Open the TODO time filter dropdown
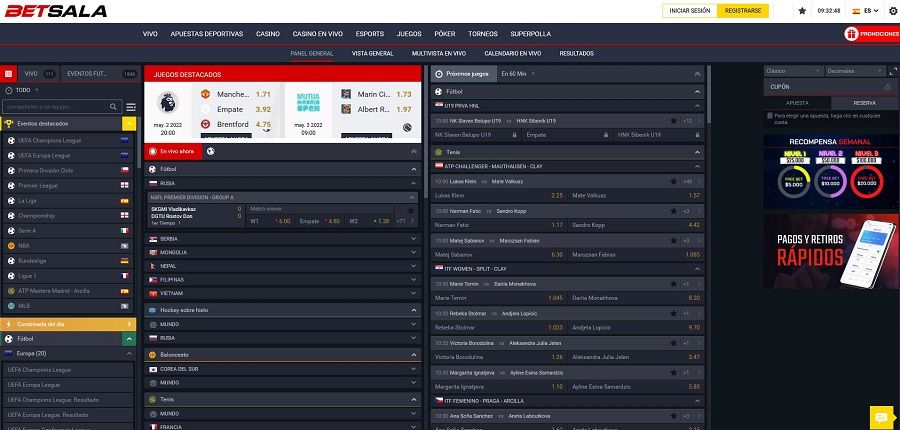The height and width of the screenshot is (430, 900). (x=21, y=90)
